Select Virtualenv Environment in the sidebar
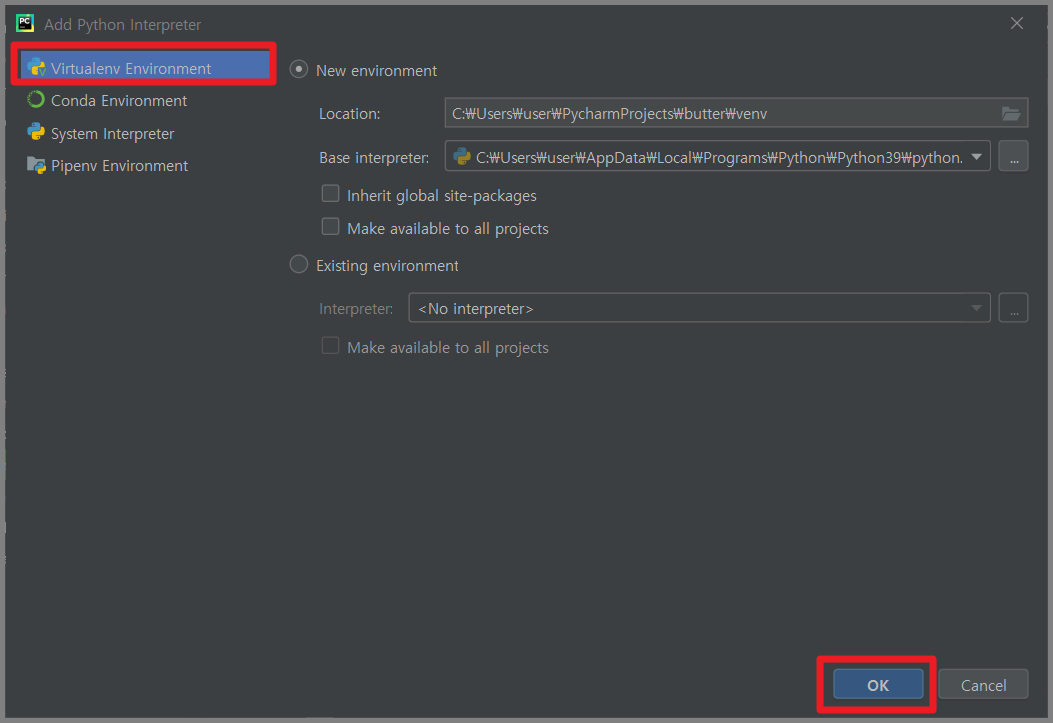 click(144, 68)
